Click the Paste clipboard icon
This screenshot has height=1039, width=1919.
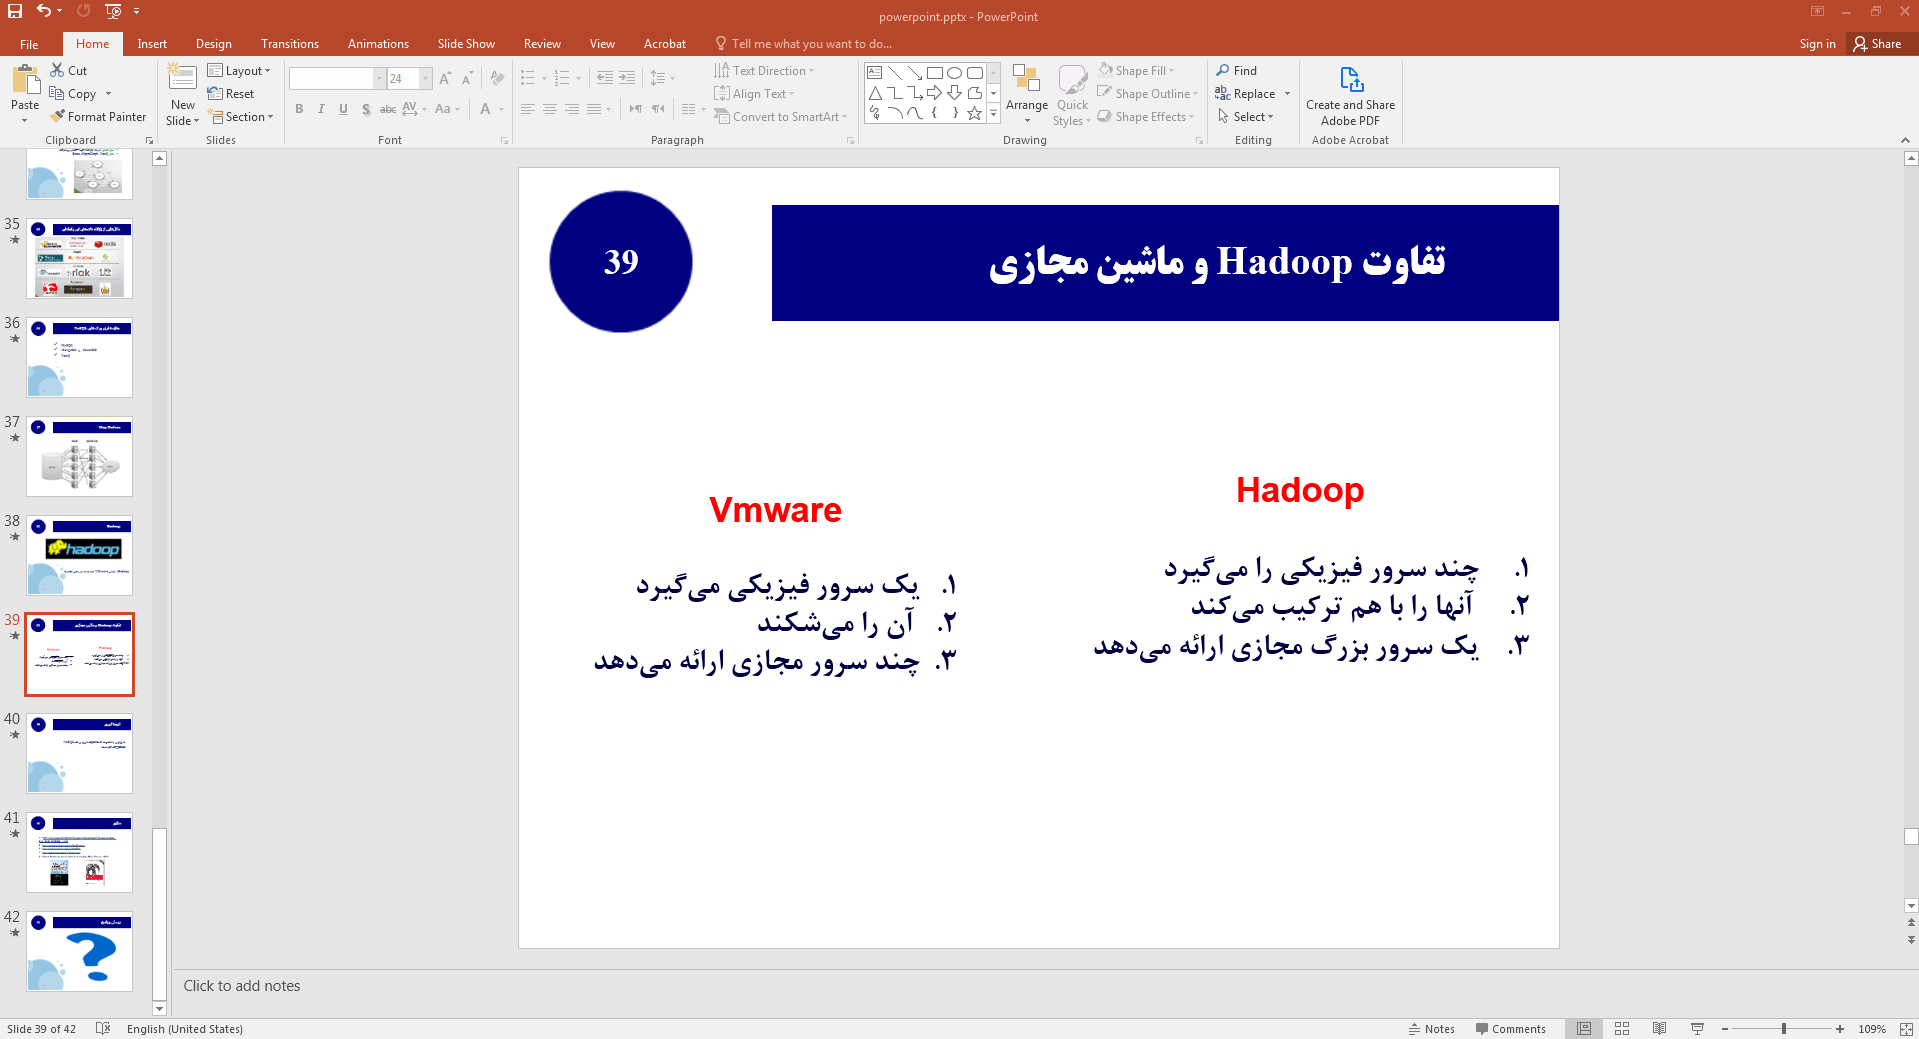coord(25,80)
